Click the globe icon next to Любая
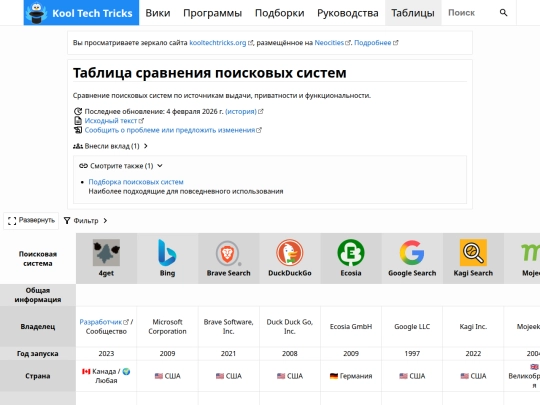Viewport: 540px width, 405px height. tap(126, 371)
